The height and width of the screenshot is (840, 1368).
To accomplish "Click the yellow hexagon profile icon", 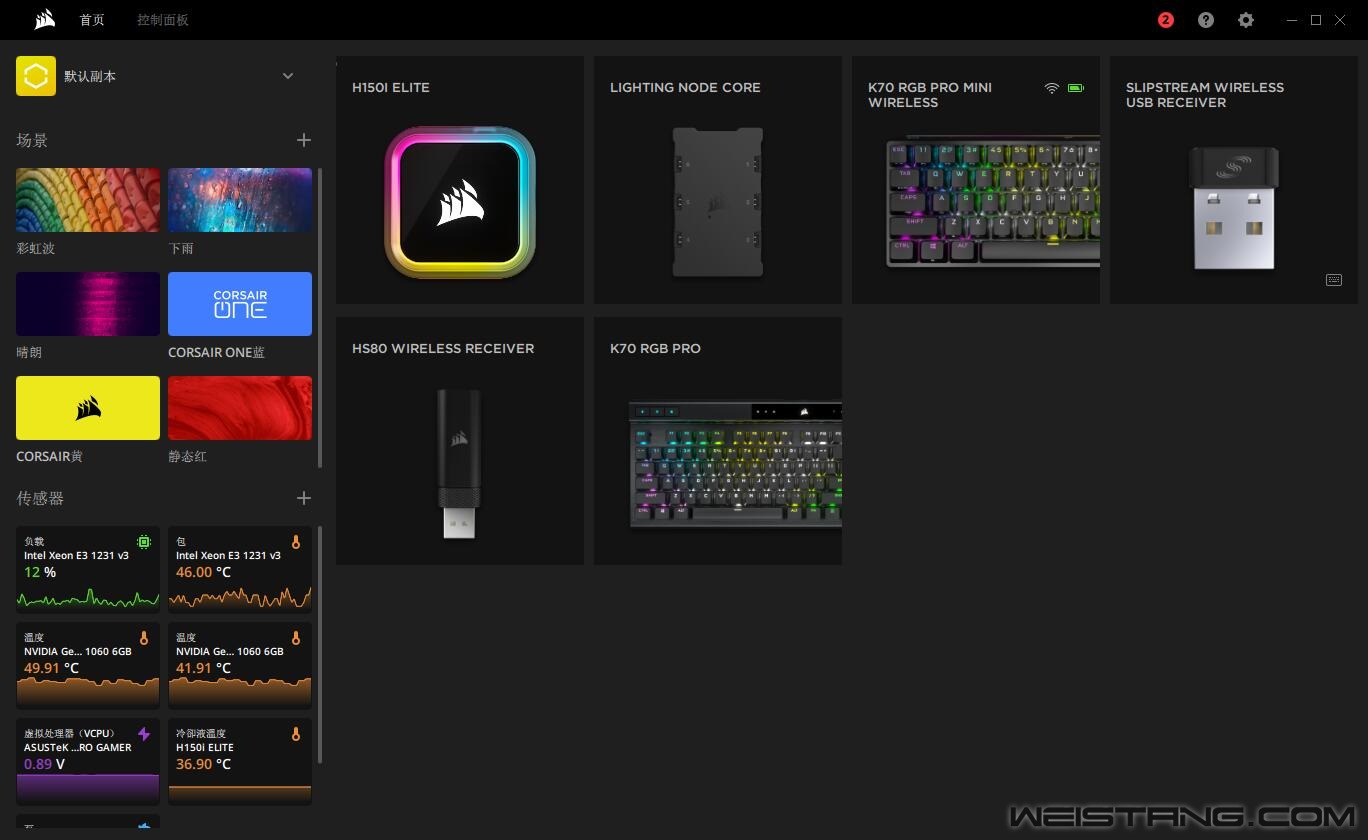I will [36, 76].
